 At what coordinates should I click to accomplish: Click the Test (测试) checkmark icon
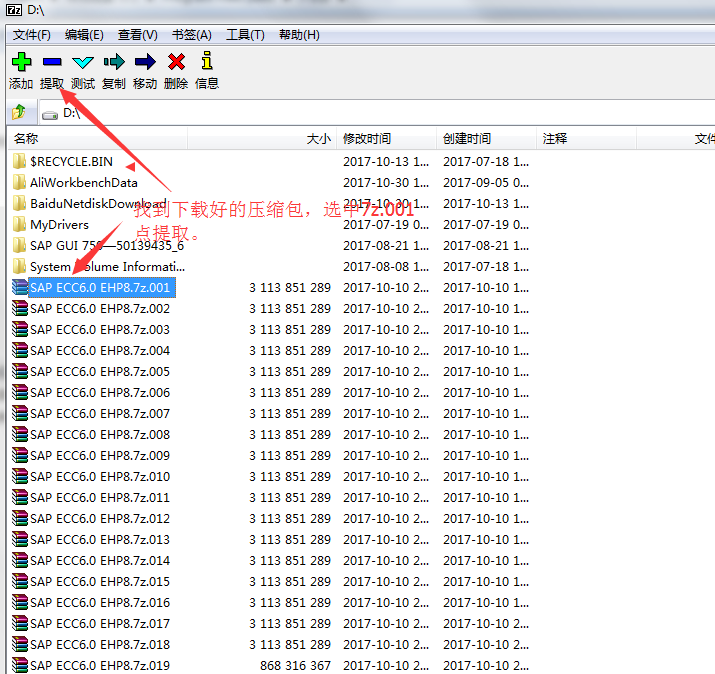pyautogui.click(x=83, y=62)
